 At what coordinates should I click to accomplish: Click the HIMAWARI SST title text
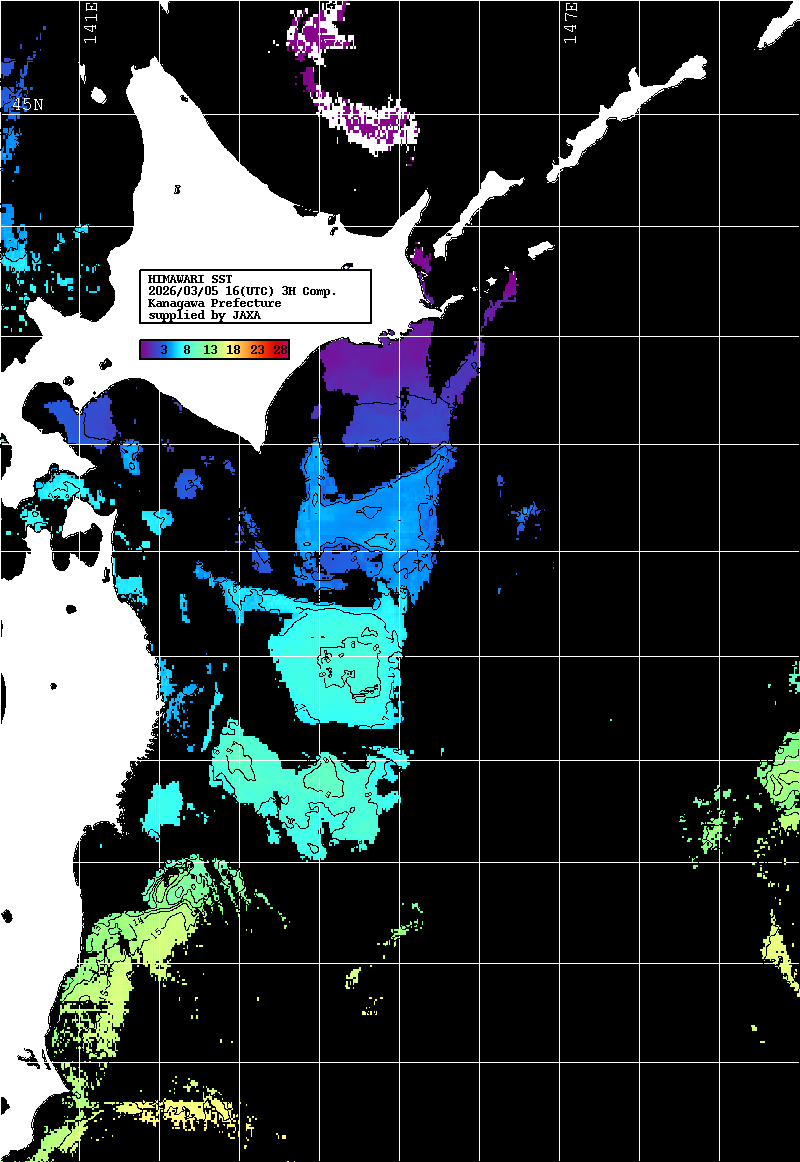click(190, 279)
